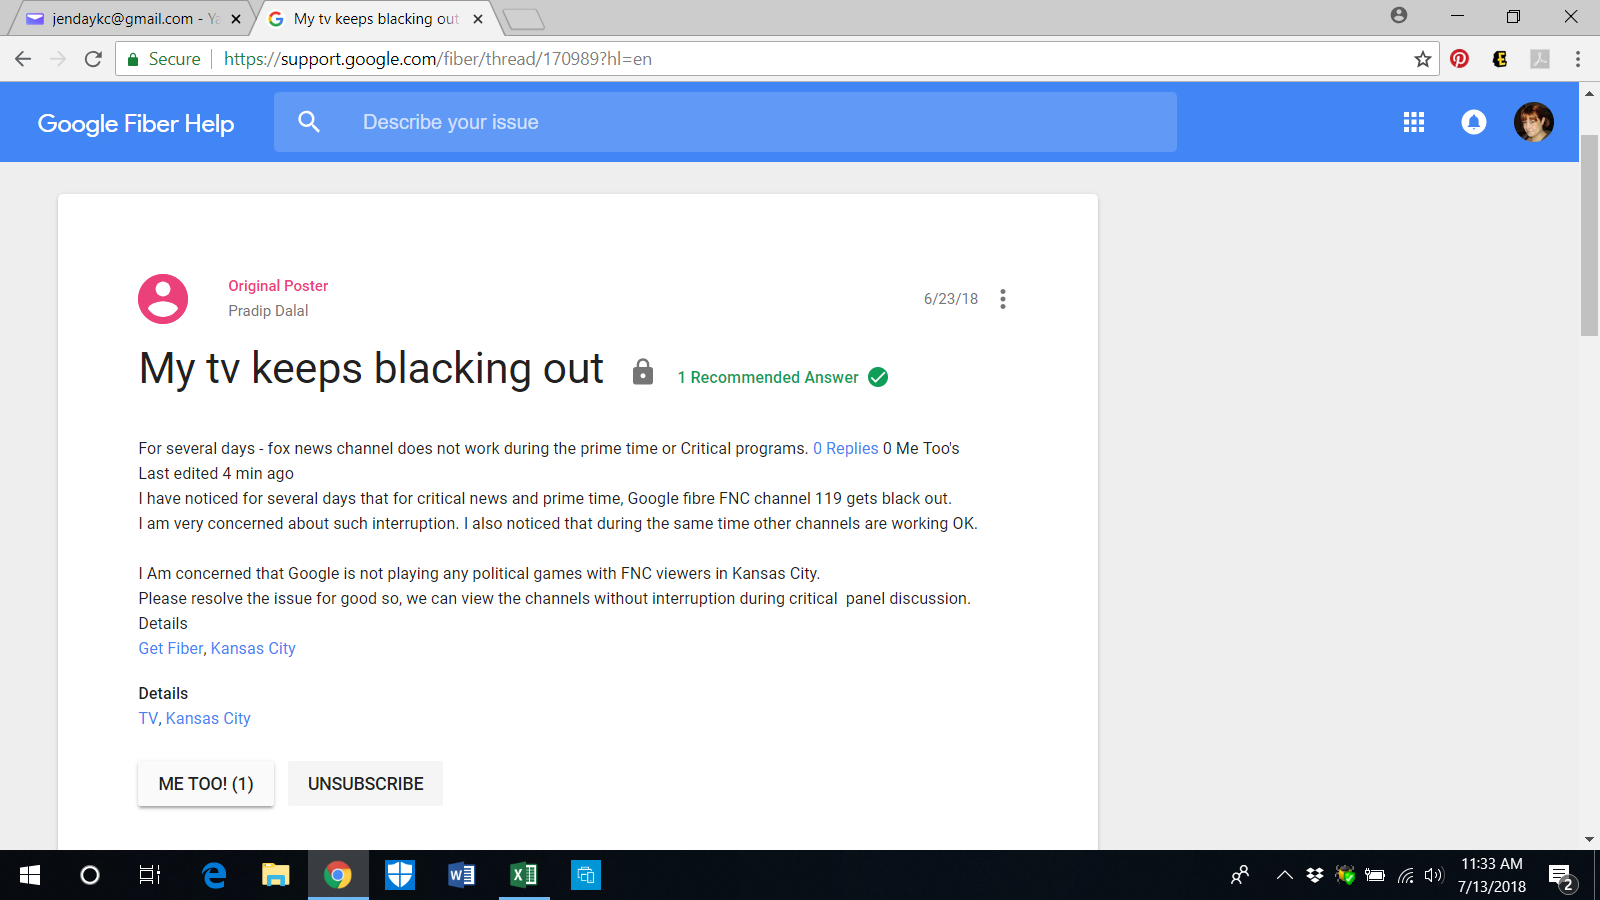Click the scrollbar up arrow
The width and height of the screenshot is (1600, 900).
pyautogui.click(x=1589, y=92)
